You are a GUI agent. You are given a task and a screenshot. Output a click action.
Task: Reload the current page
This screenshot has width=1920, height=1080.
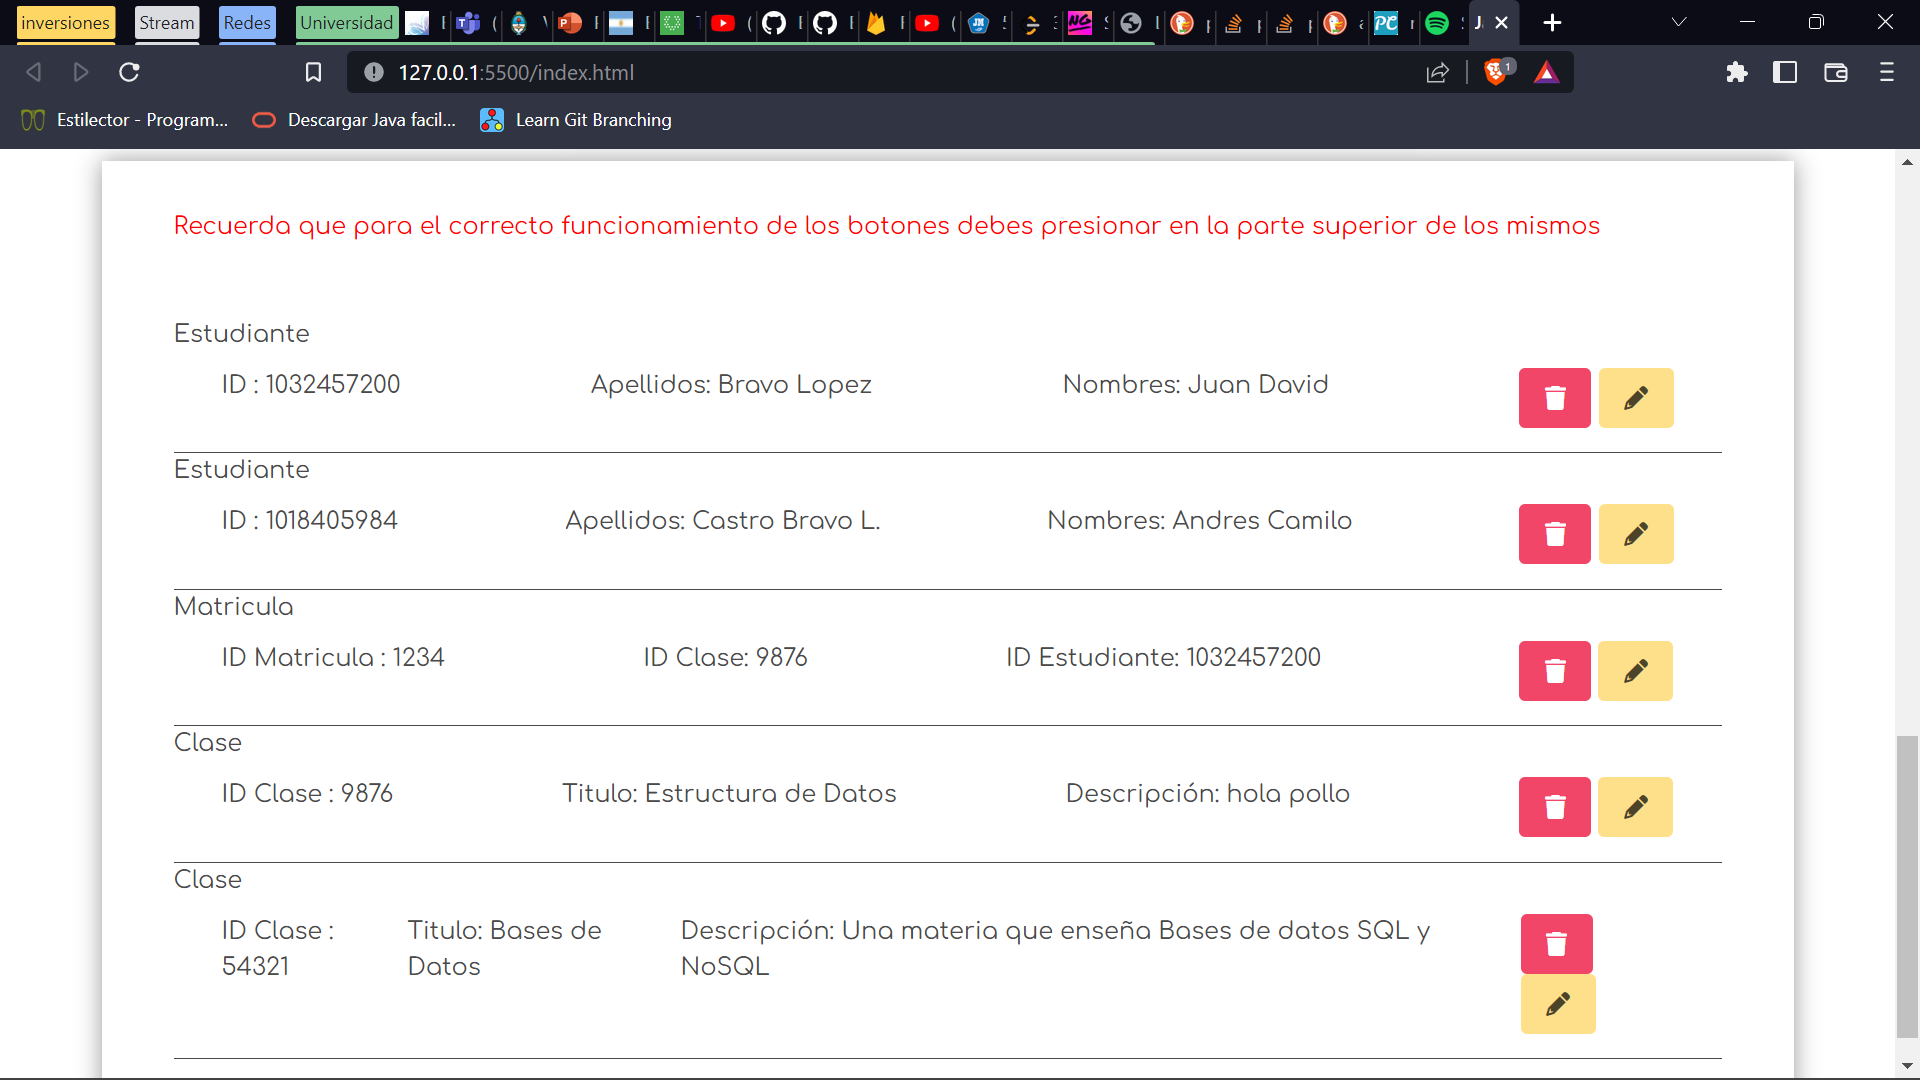point(129,72)
